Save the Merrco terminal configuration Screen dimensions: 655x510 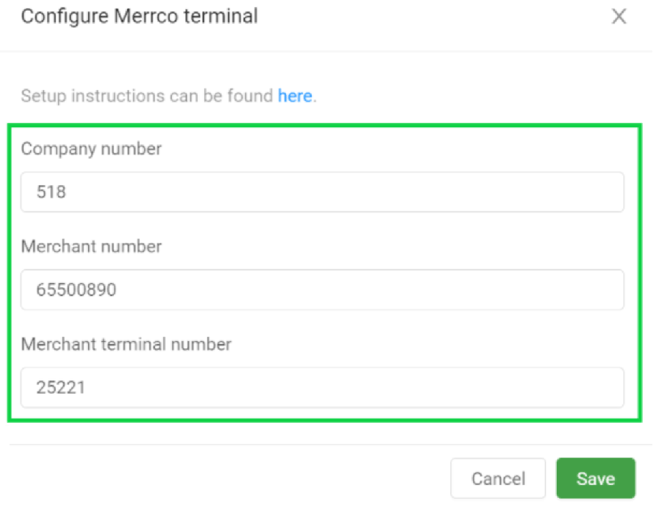tap(595, 479)
